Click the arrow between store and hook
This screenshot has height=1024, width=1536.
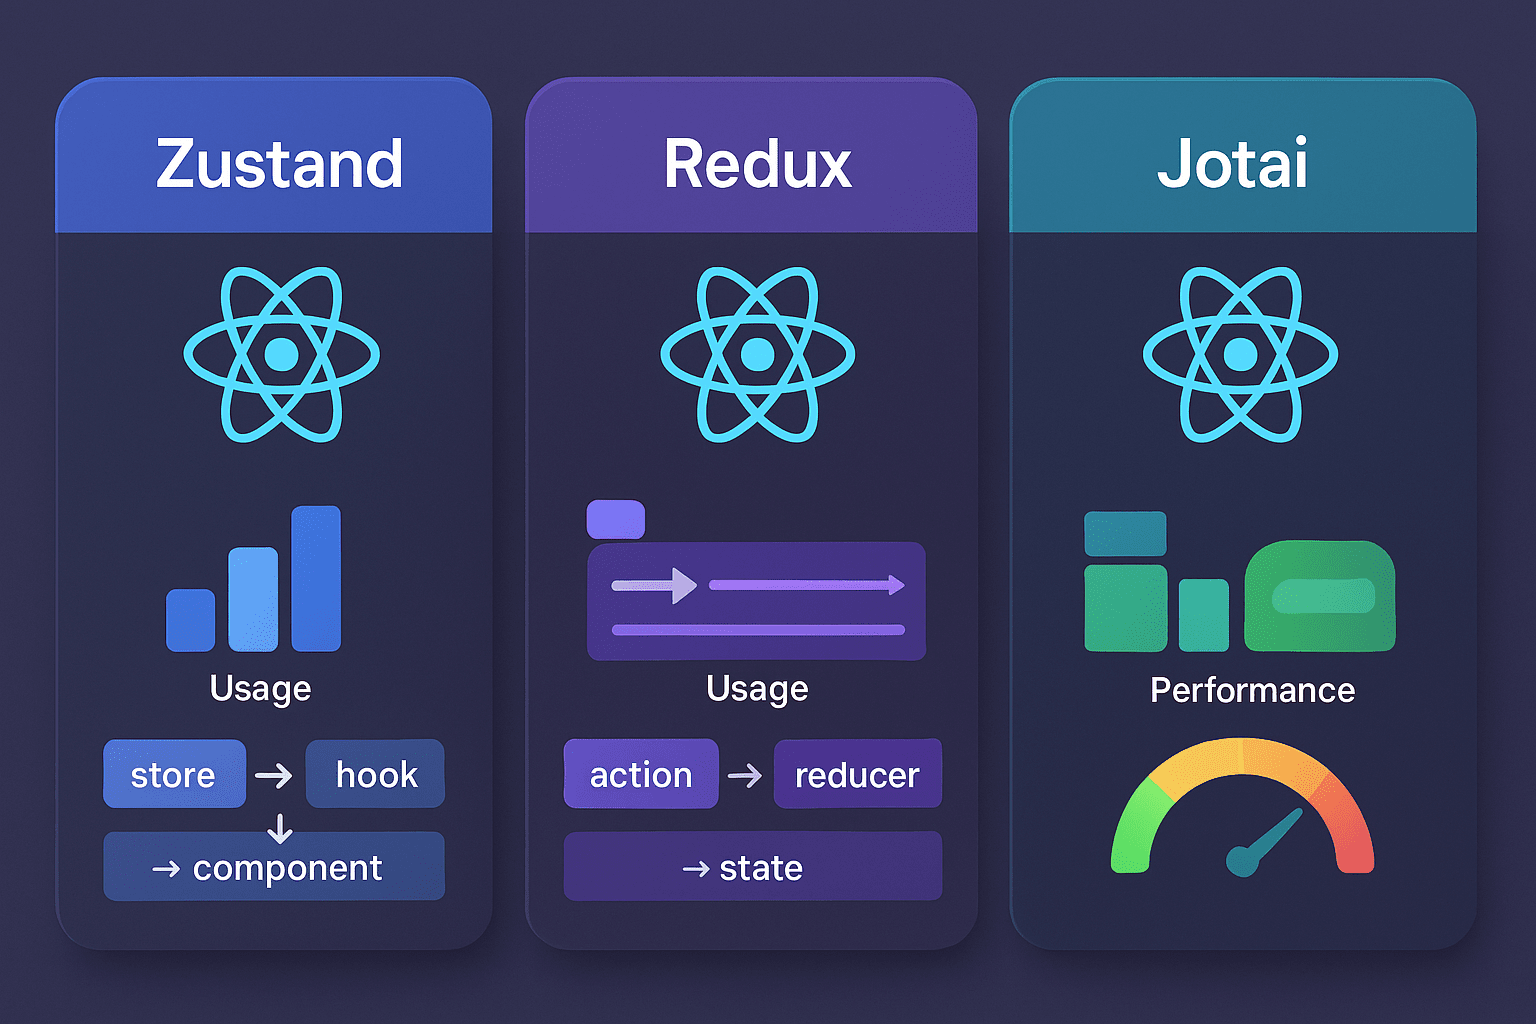point(274,775)
